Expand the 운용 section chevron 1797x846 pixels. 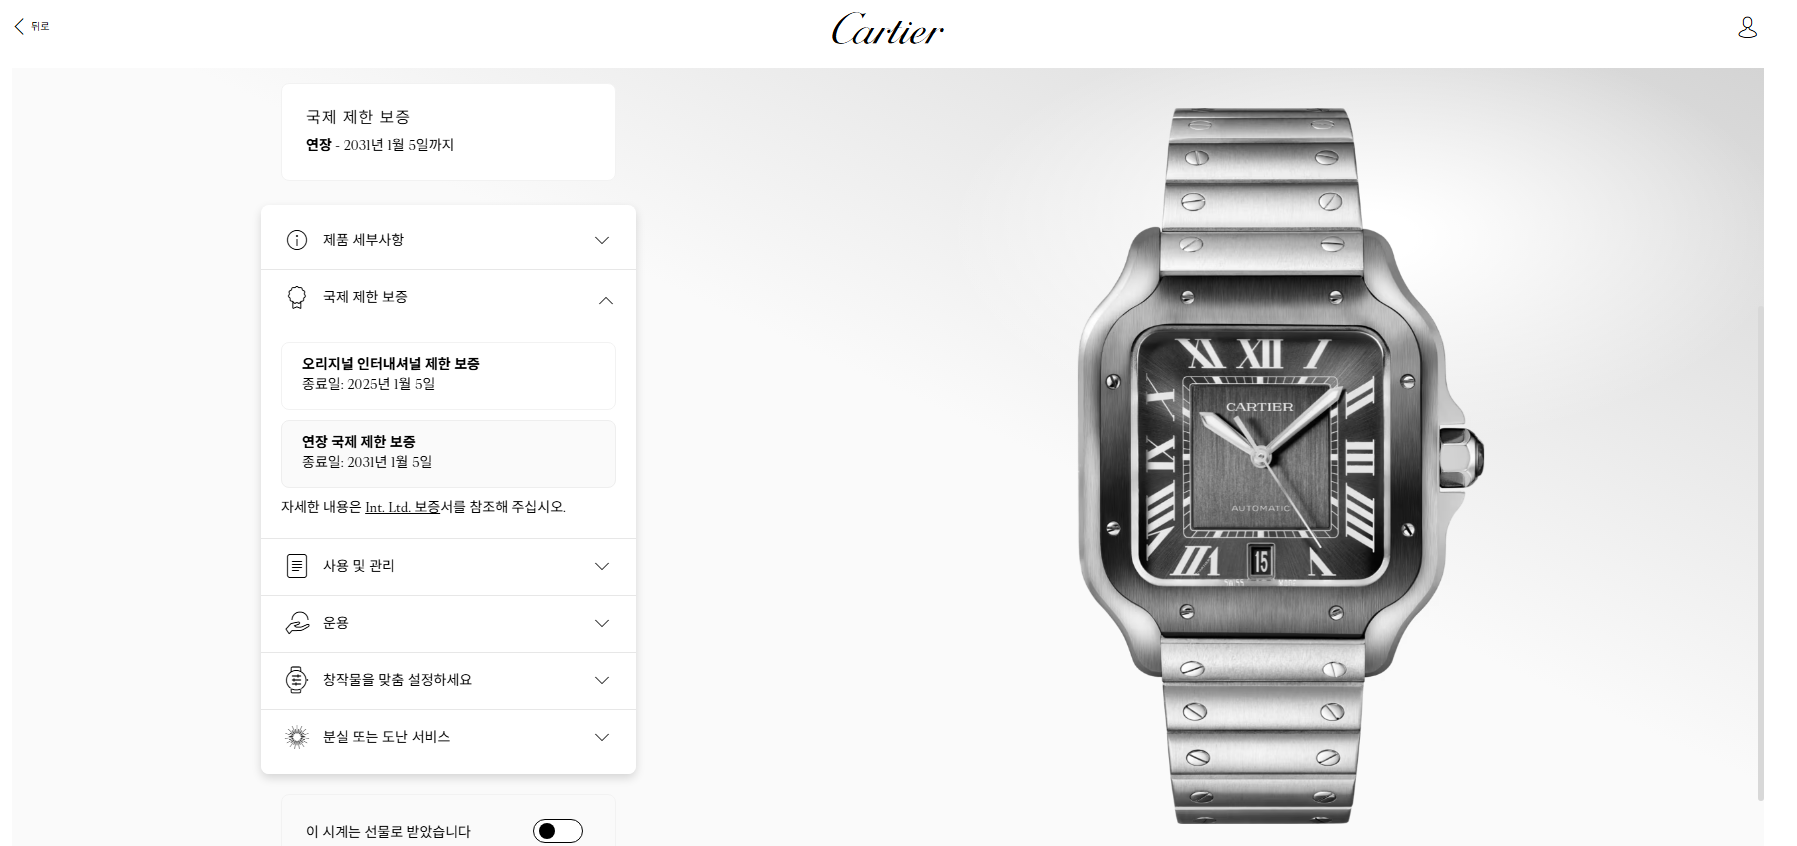tap(602, 623)
